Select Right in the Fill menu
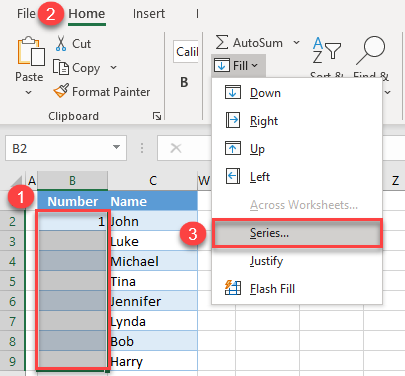This screenshot has width=405, height=376. [x=297, y=121]
